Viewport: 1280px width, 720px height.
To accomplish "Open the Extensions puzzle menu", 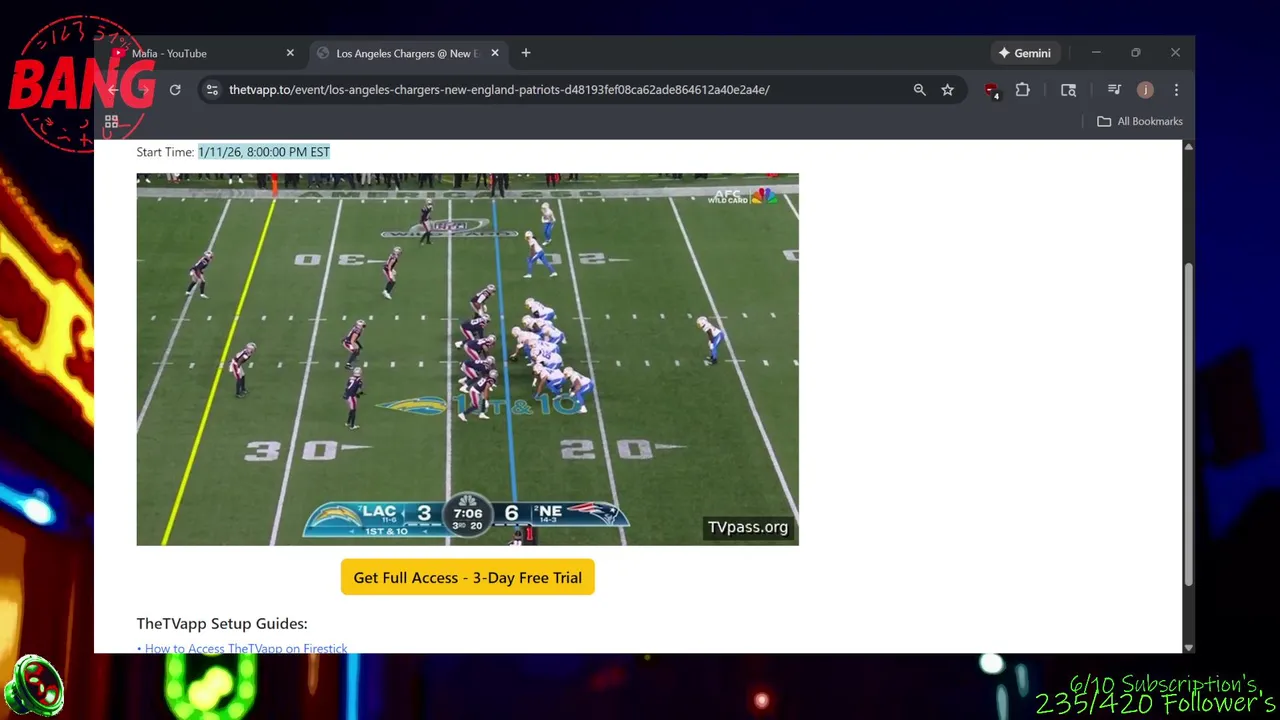I will click(1022, 90).
